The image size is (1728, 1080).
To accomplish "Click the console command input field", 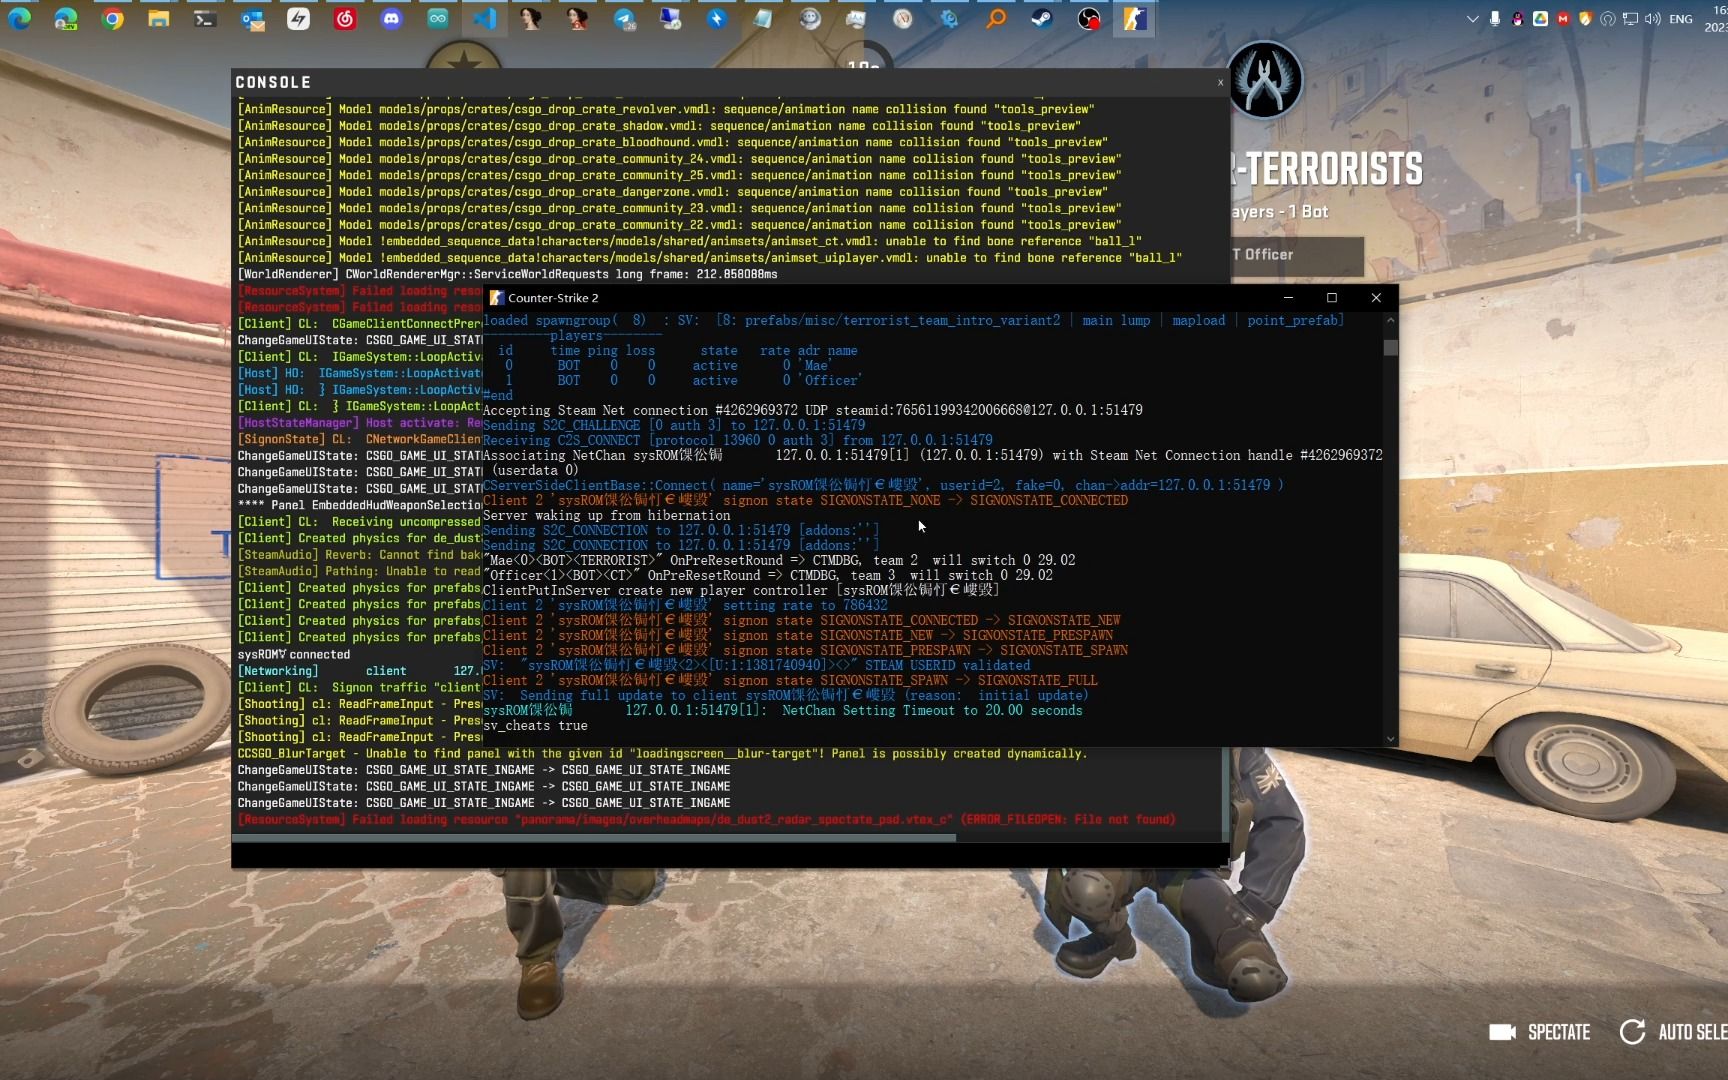I will pos(730,855).
